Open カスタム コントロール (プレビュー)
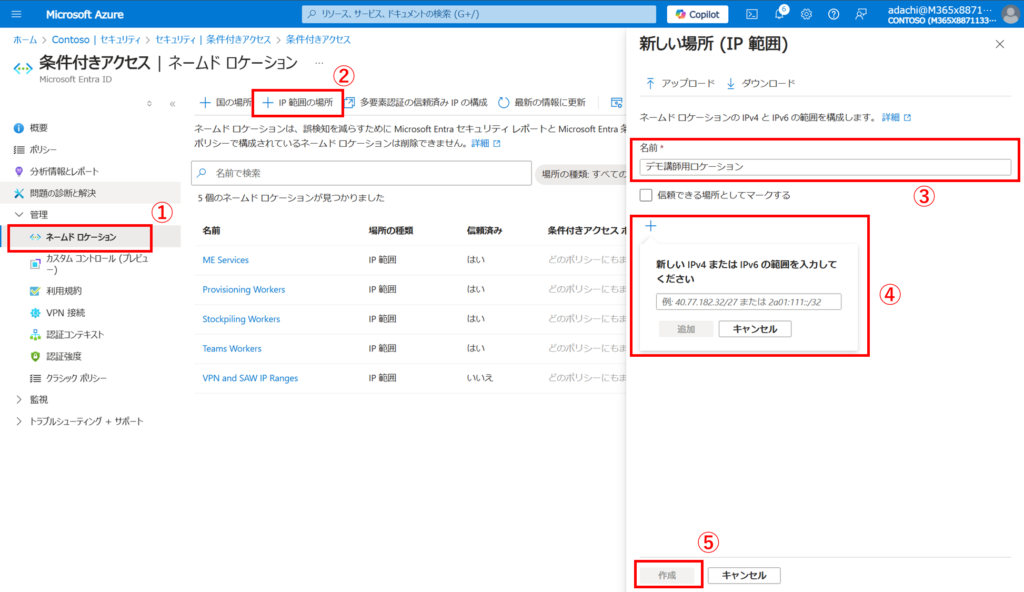This screenshot has height=592, width=1024. [98, 264]
